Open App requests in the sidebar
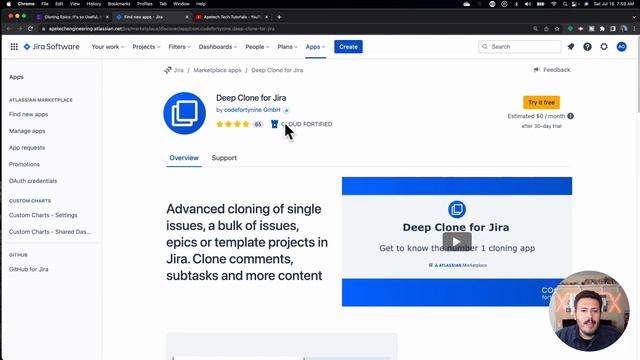Image resolution: width=640 pixels, height=360 pixels. point(27,148)
